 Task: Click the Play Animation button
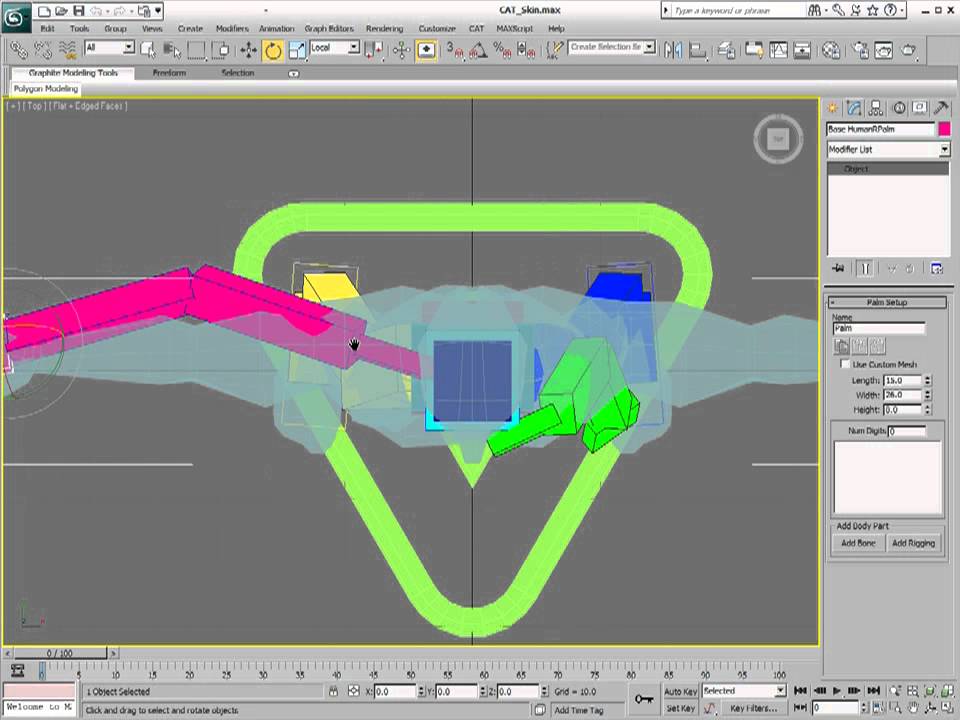[x=837, y=691]
